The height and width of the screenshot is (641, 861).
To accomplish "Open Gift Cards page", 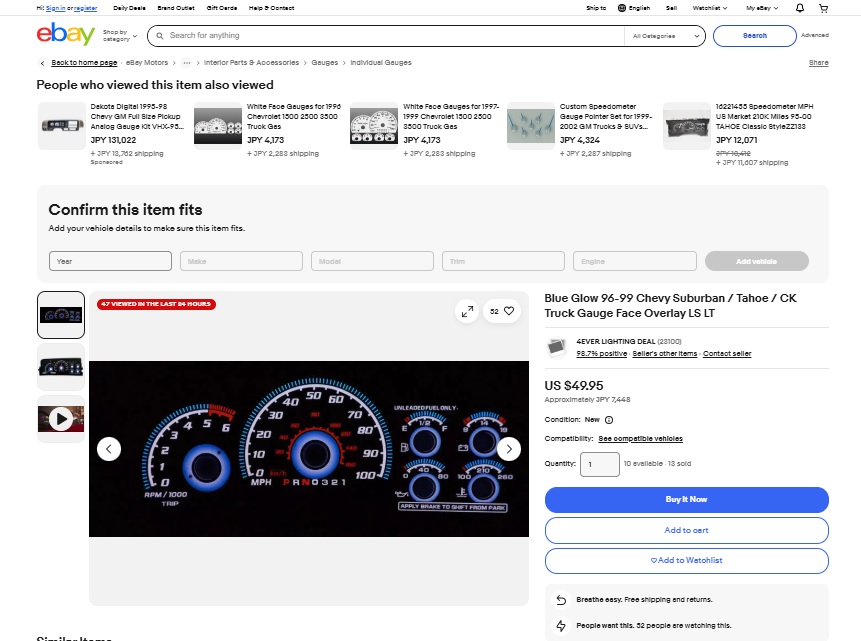I will [x=222, y=8].
